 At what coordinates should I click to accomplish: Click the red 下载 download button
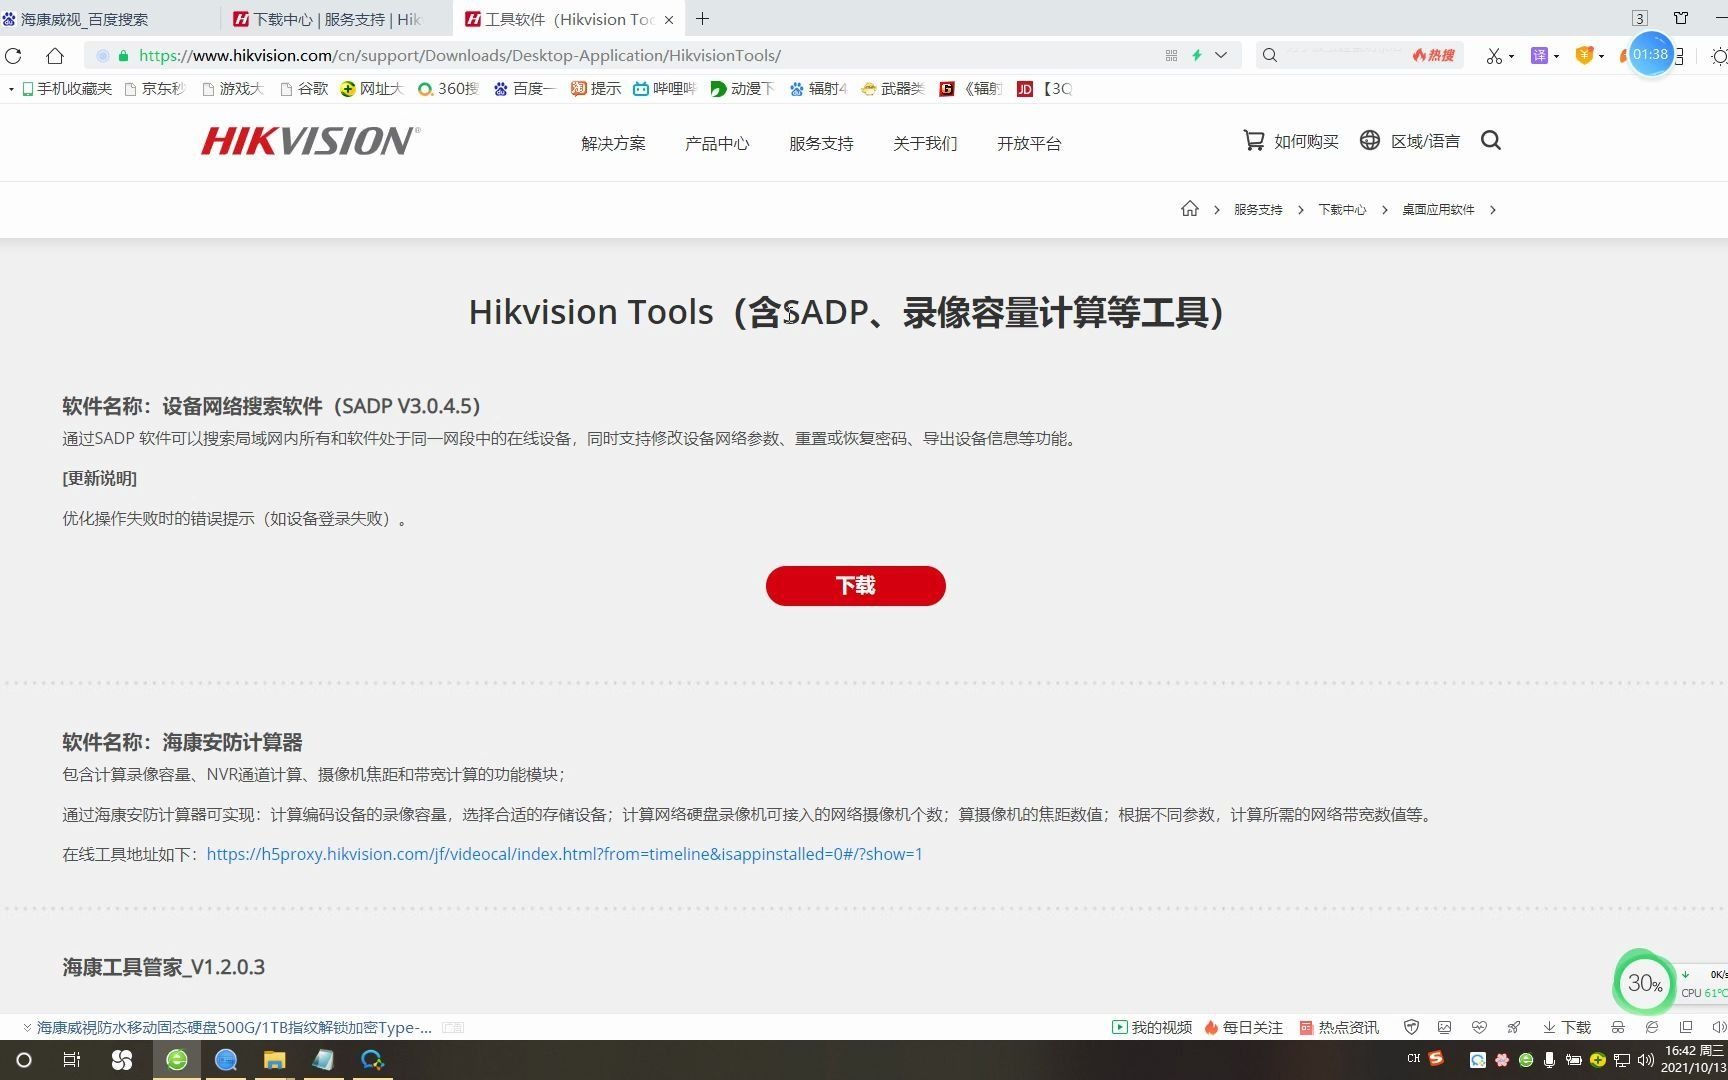click(855, 585)
